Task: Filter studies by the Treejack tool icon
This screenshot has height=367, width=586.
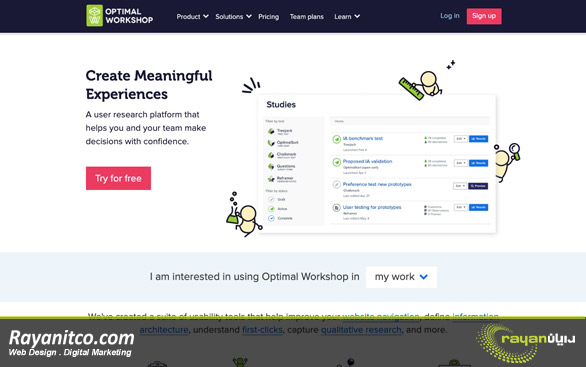Action: 271,131
